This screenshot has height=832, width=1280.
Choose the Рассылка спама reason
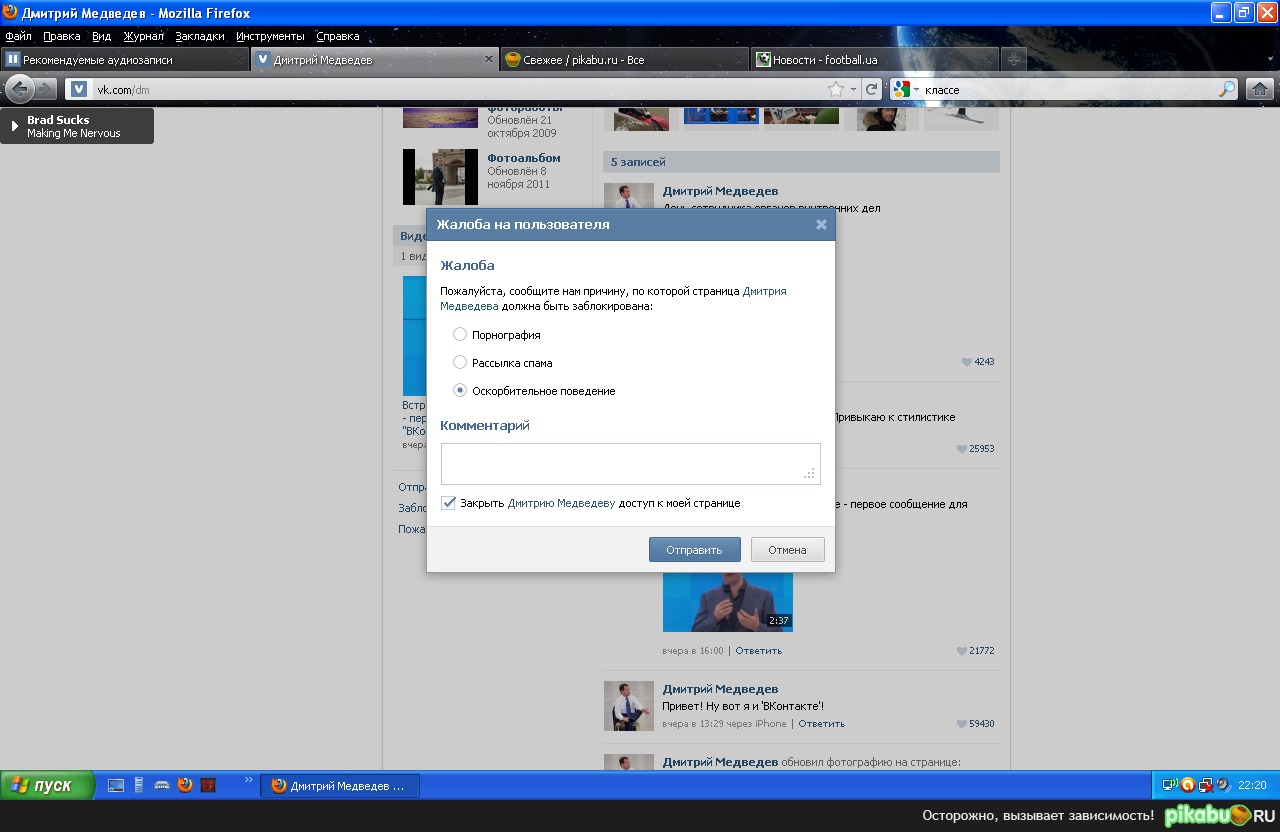pos(460,362)
